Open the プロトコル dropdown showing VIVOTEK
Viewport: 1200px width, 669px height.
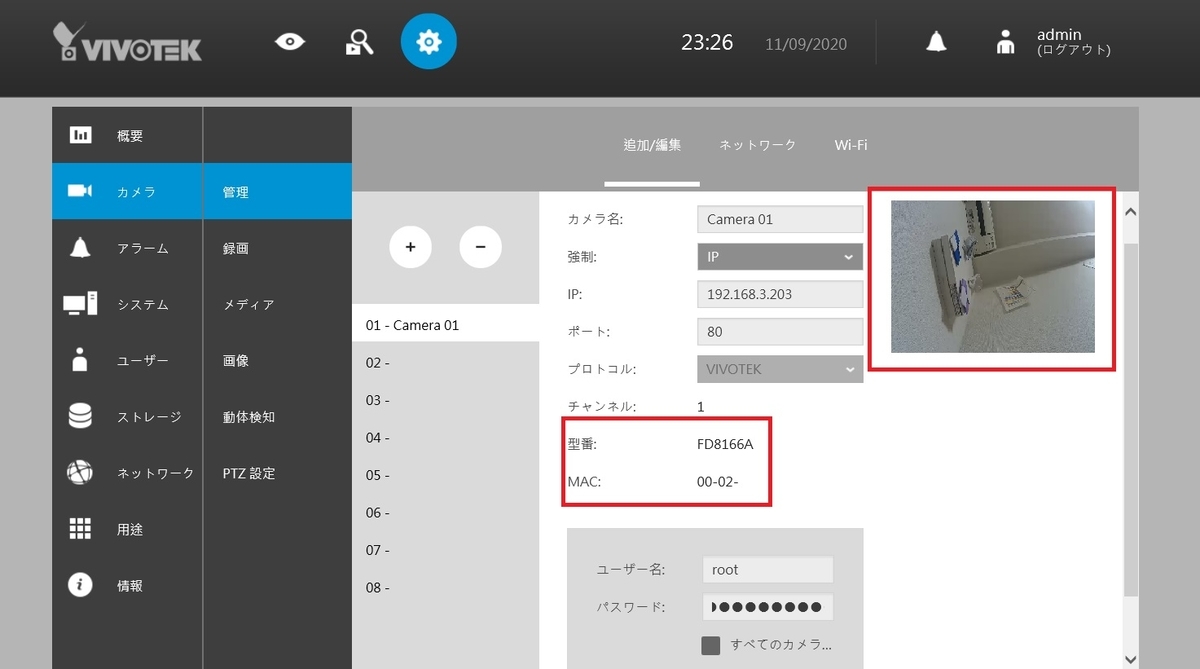779,368
